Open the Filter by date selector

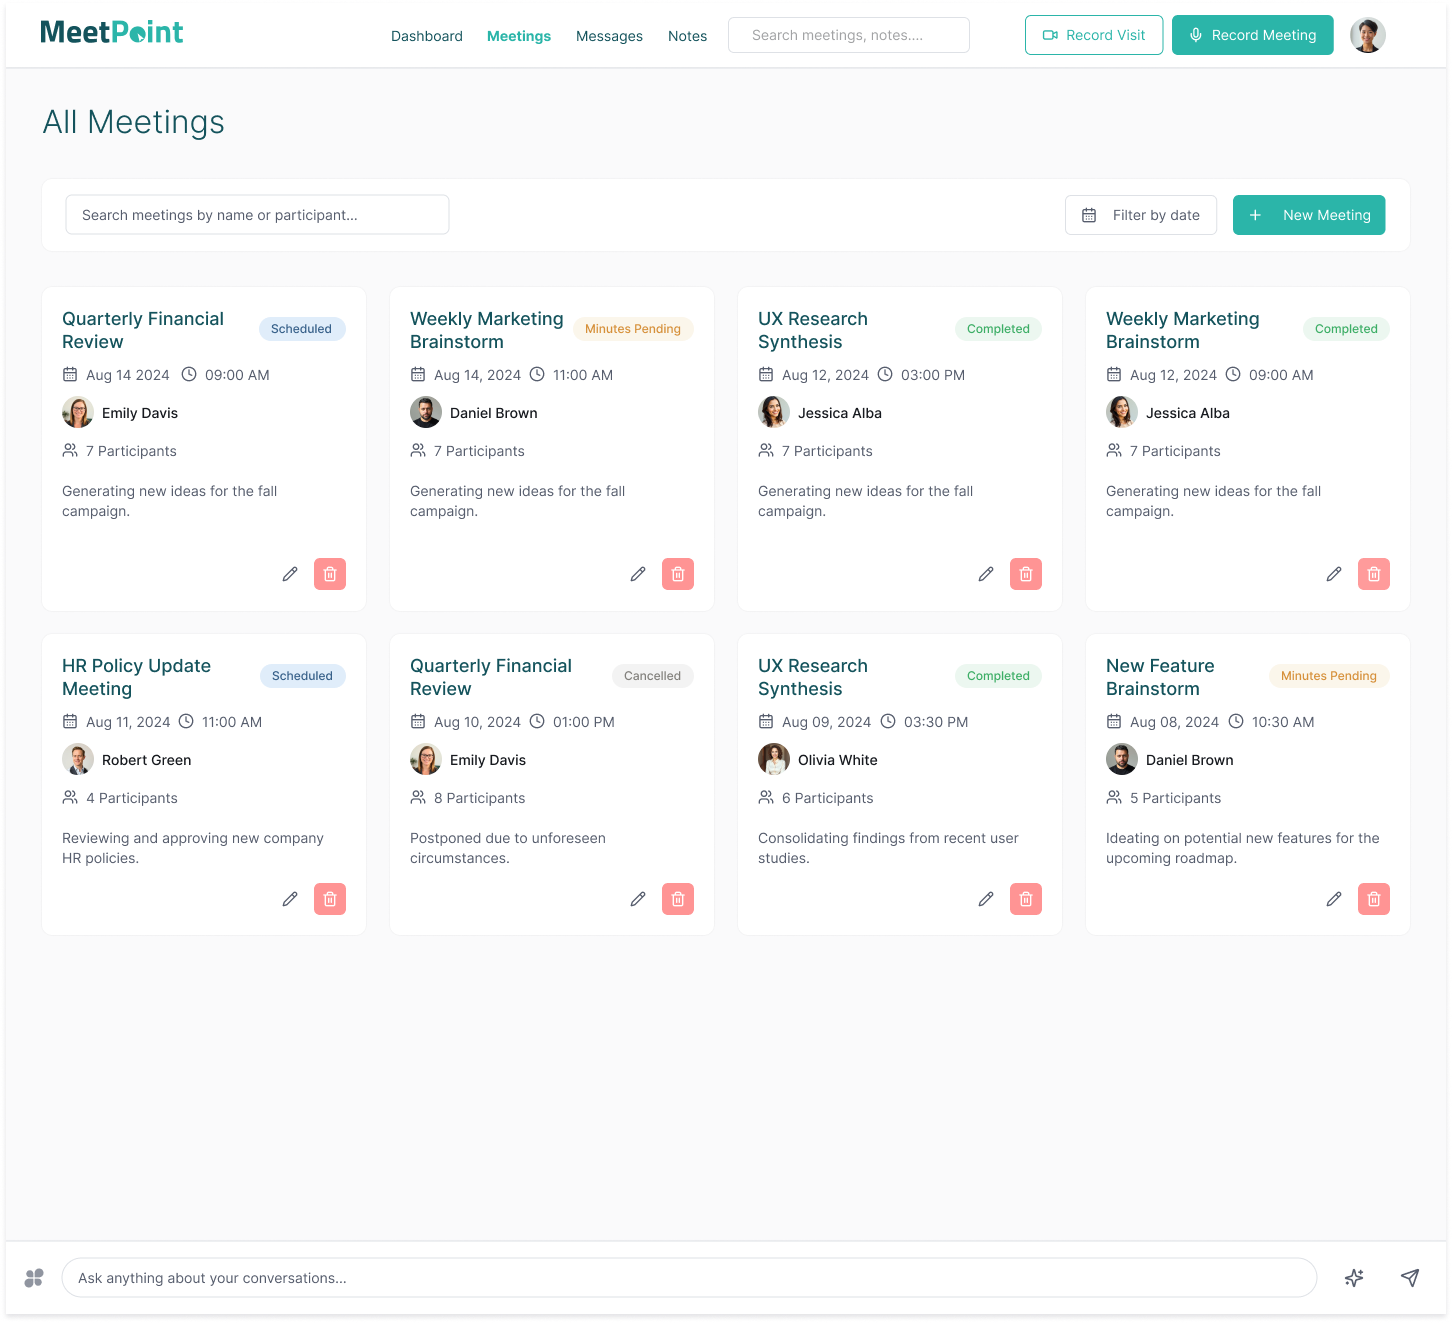(1140, 215)
